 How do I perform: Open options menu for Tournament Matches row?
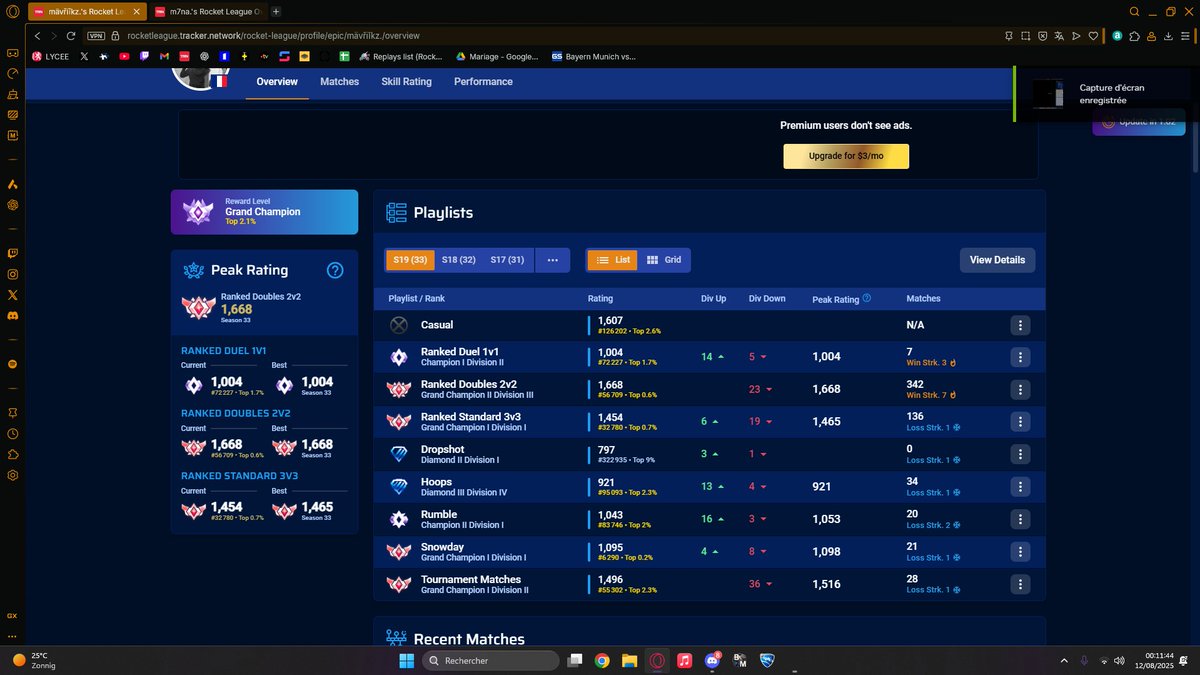(1020, 585)
